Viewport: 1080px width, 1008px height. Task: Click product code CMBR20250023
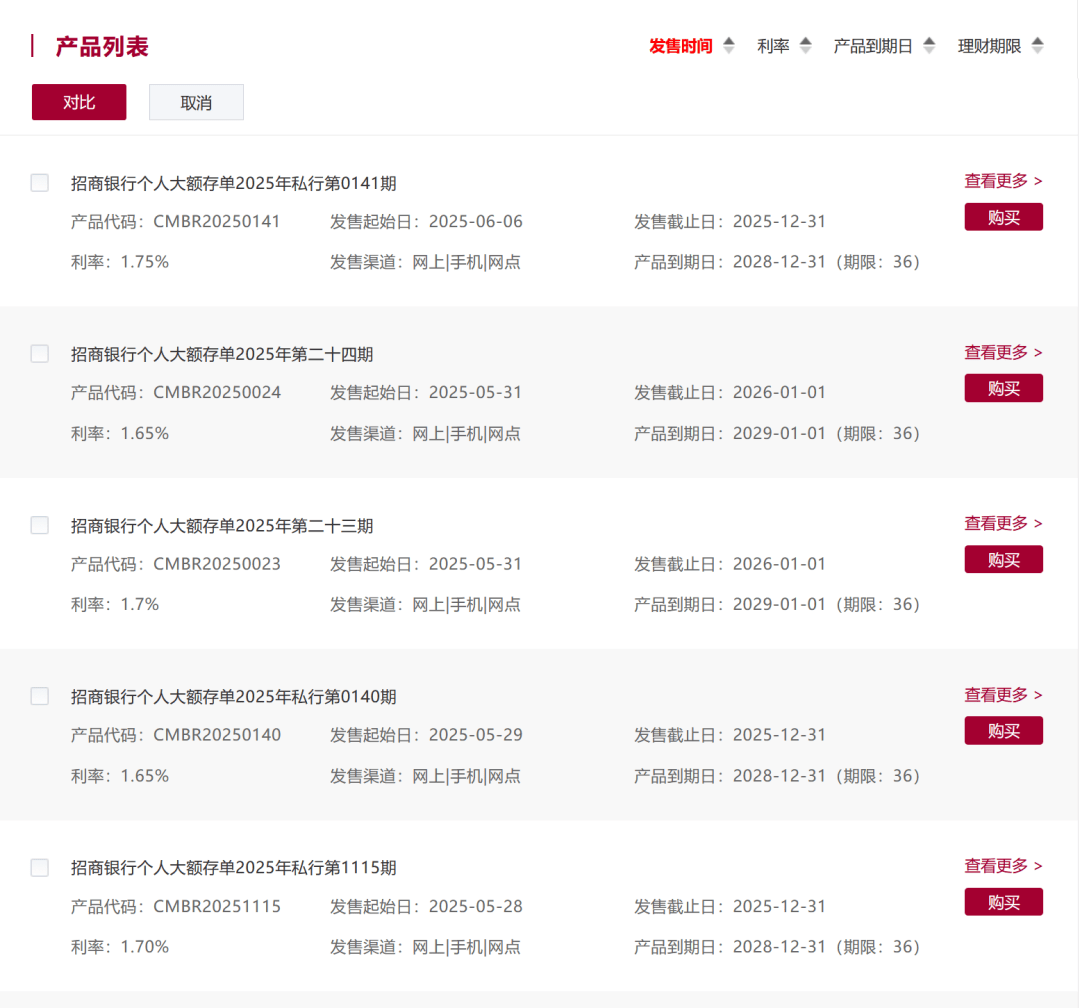pyautogui.click(x=216, y=564)
